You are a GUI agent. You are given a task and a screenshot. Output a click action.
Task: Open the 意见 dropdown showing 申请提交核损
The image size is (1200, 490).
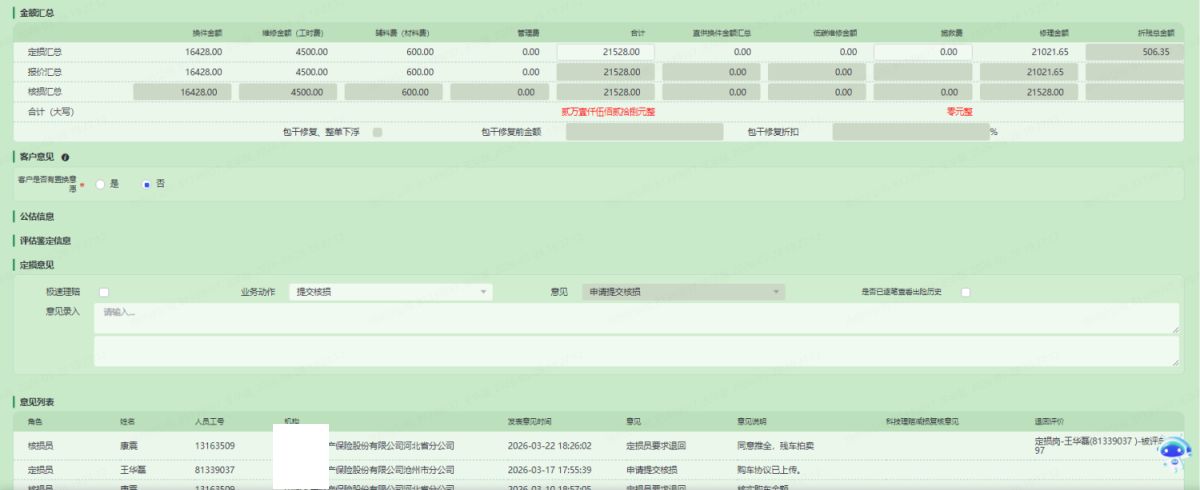(x=683, y=292)
